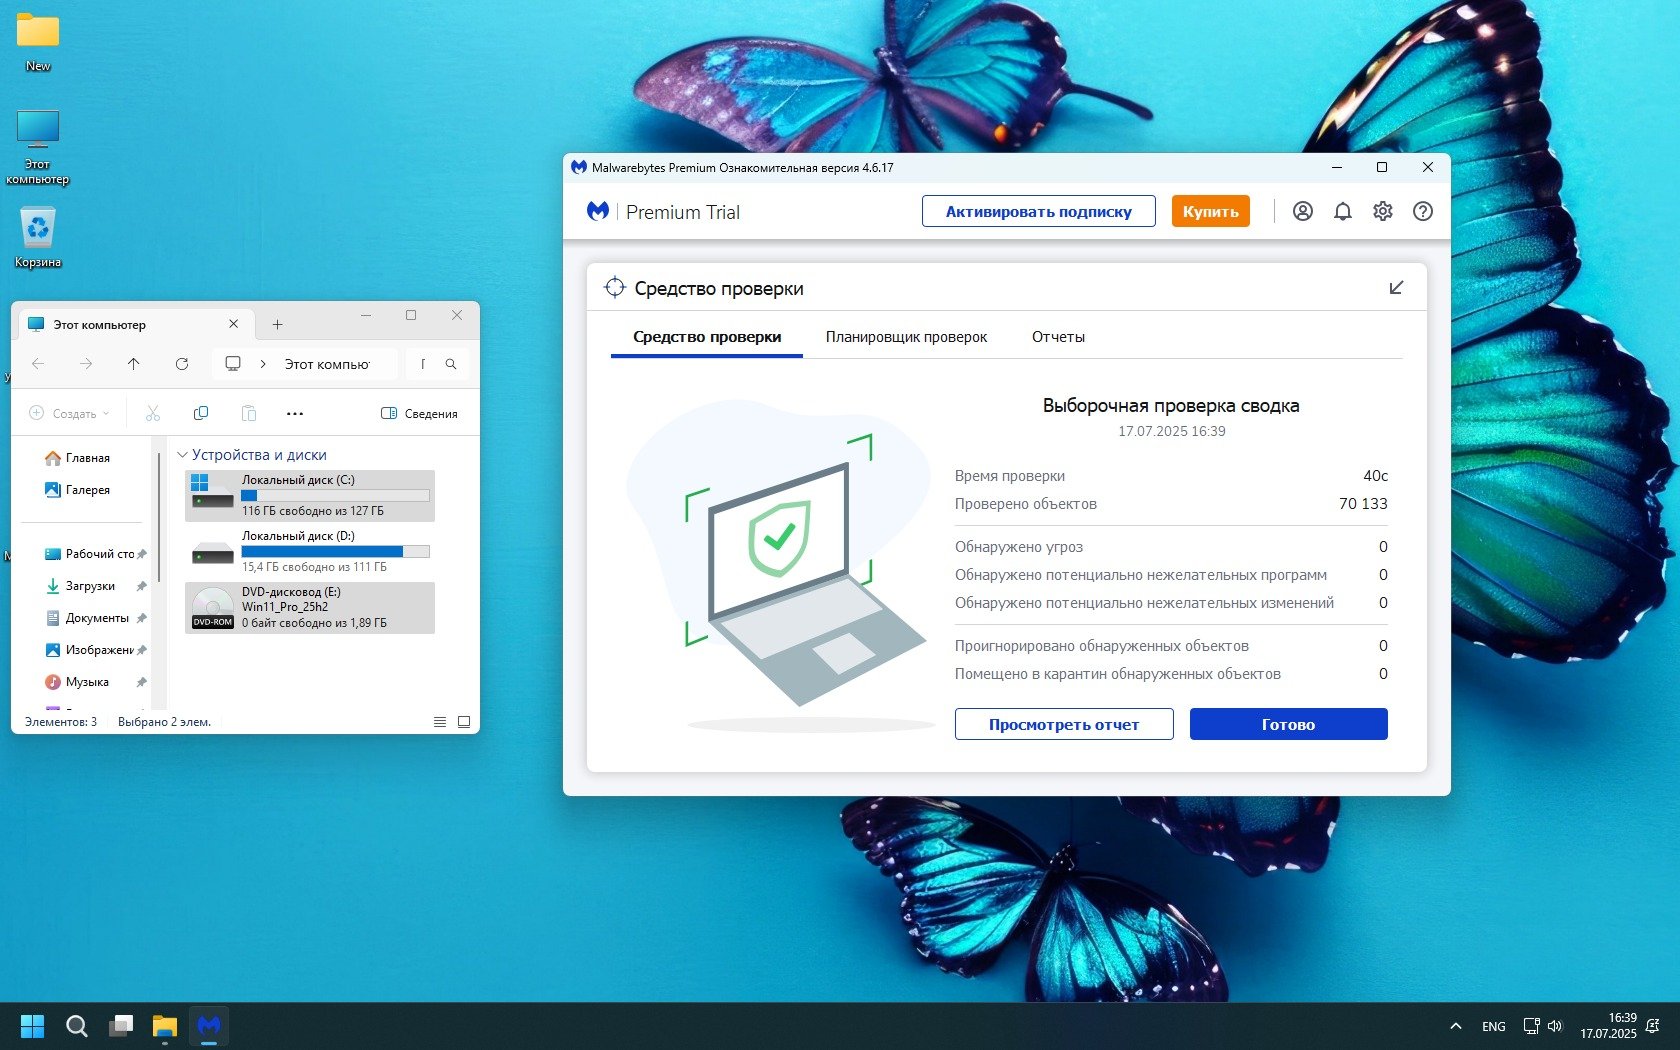Click the orange Купить button
The width and height of the screenshot is (1680, 1050).
pyautogui.click(x=1210, y=211)
